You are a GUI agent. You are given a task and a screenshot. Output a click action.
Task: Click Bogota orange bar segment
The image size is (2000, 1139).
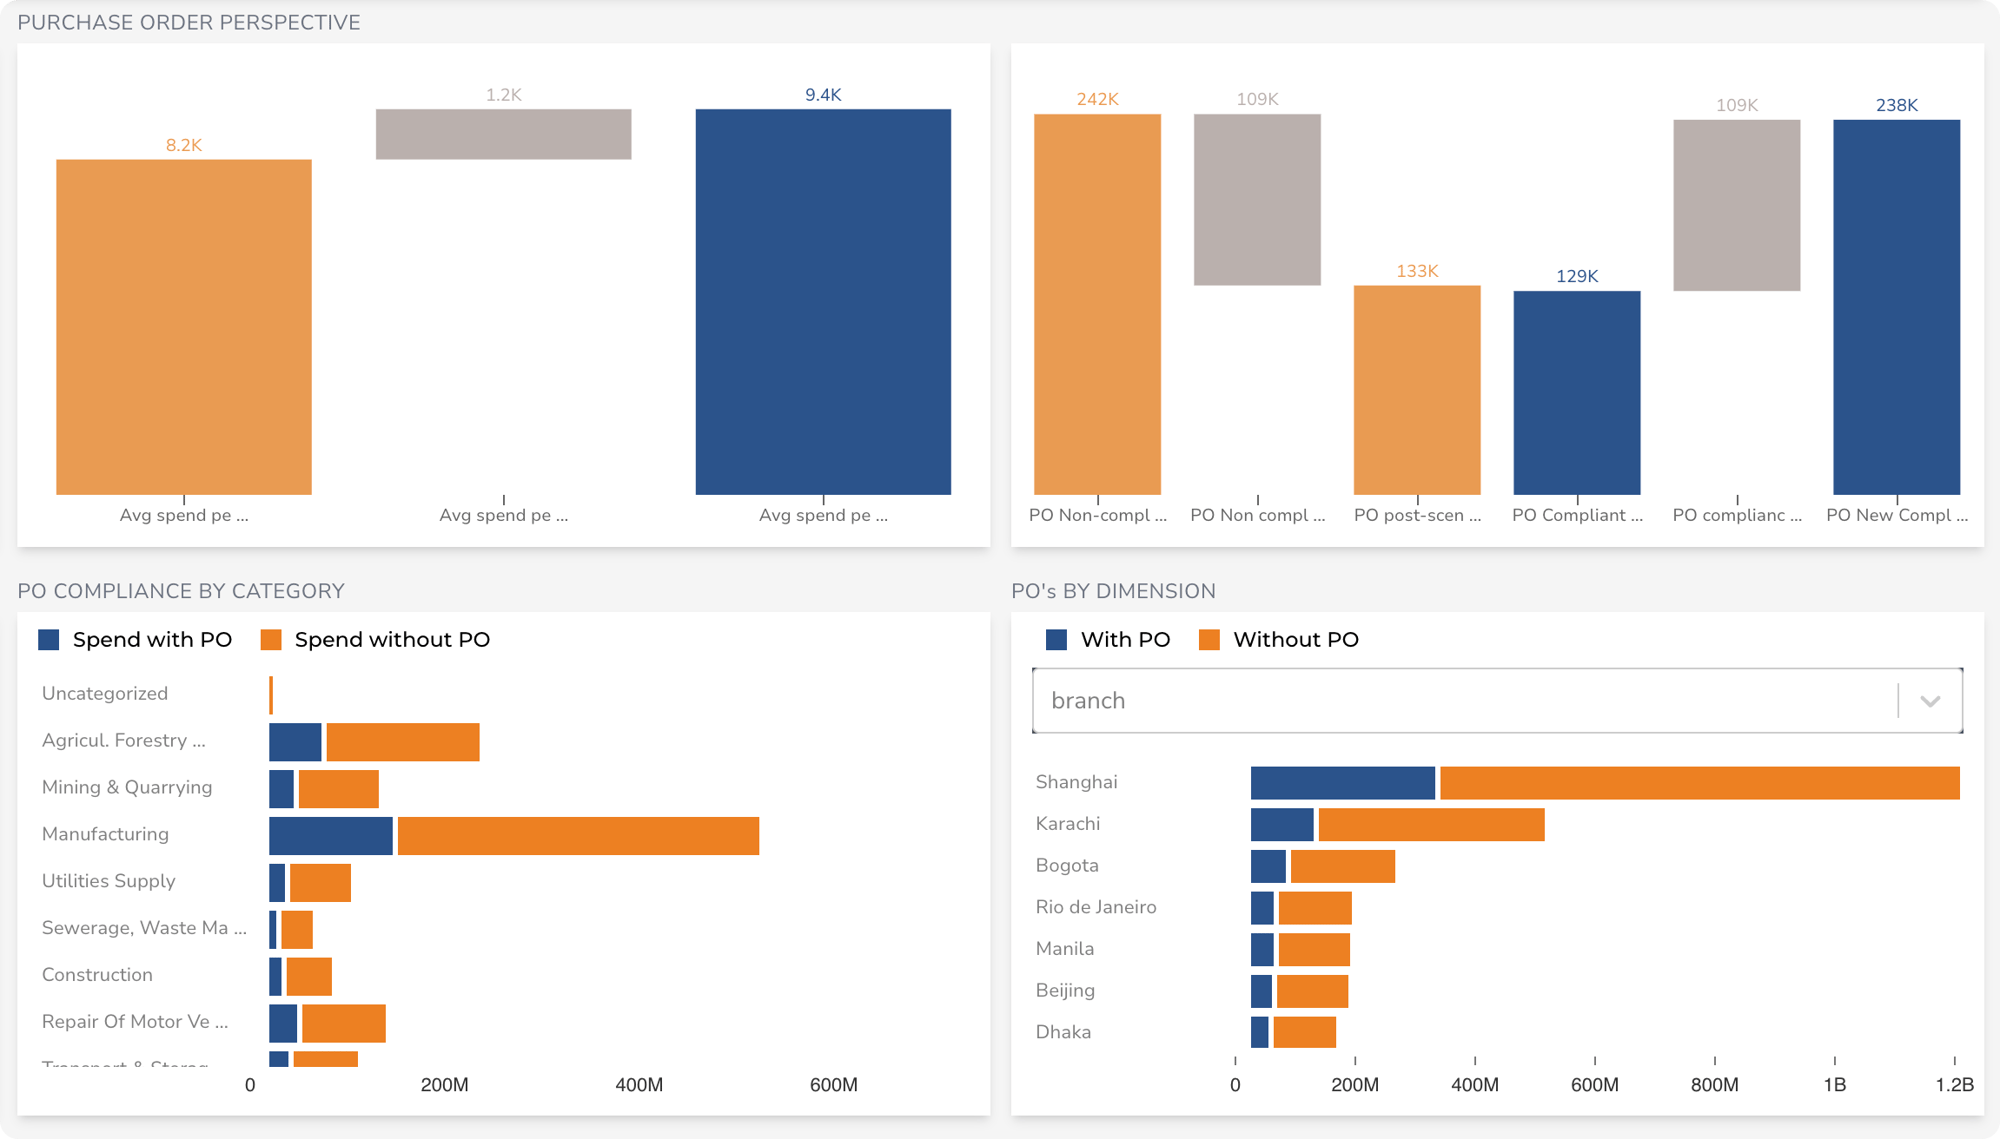tap(1343, 866)
